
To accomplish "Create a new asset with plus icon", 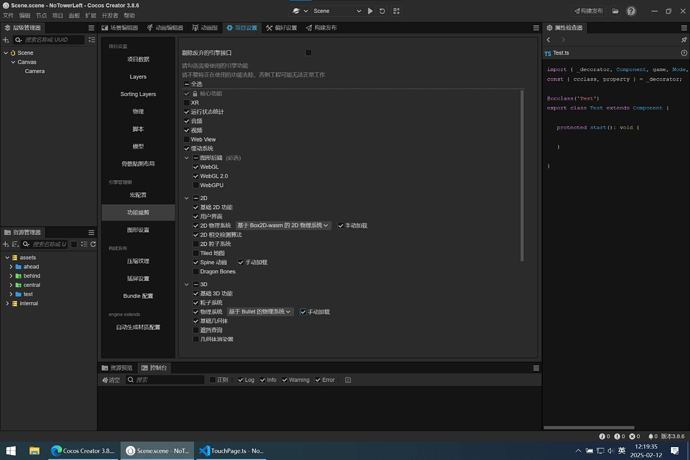I will coord(6,244).
